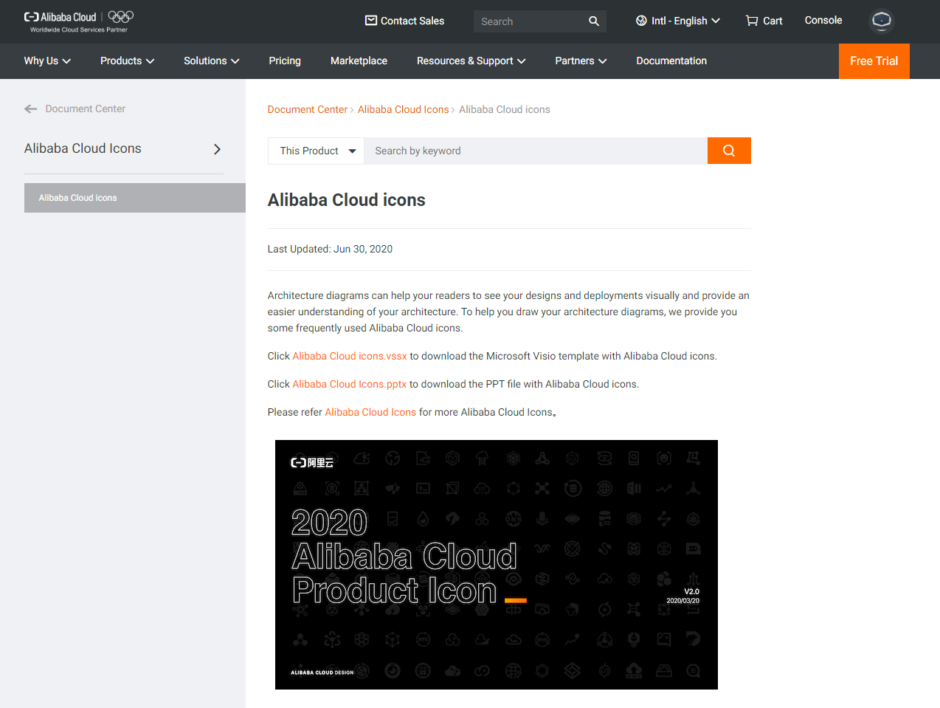Download the Alibaba Cloud icons.pptx file

349,383
